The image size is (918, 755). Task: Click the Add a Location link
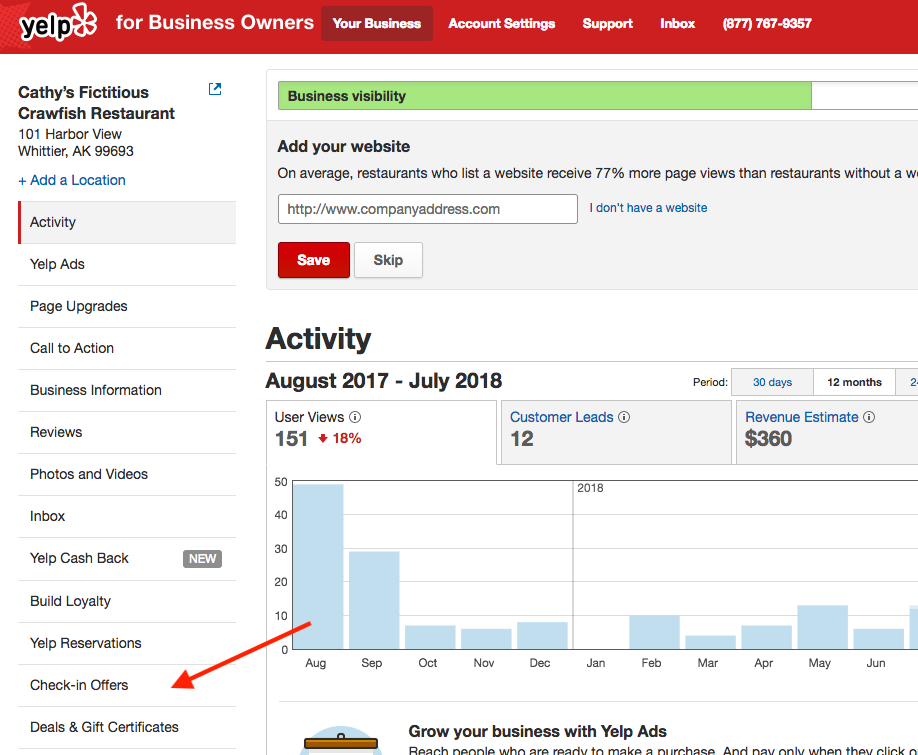point(72,180)
